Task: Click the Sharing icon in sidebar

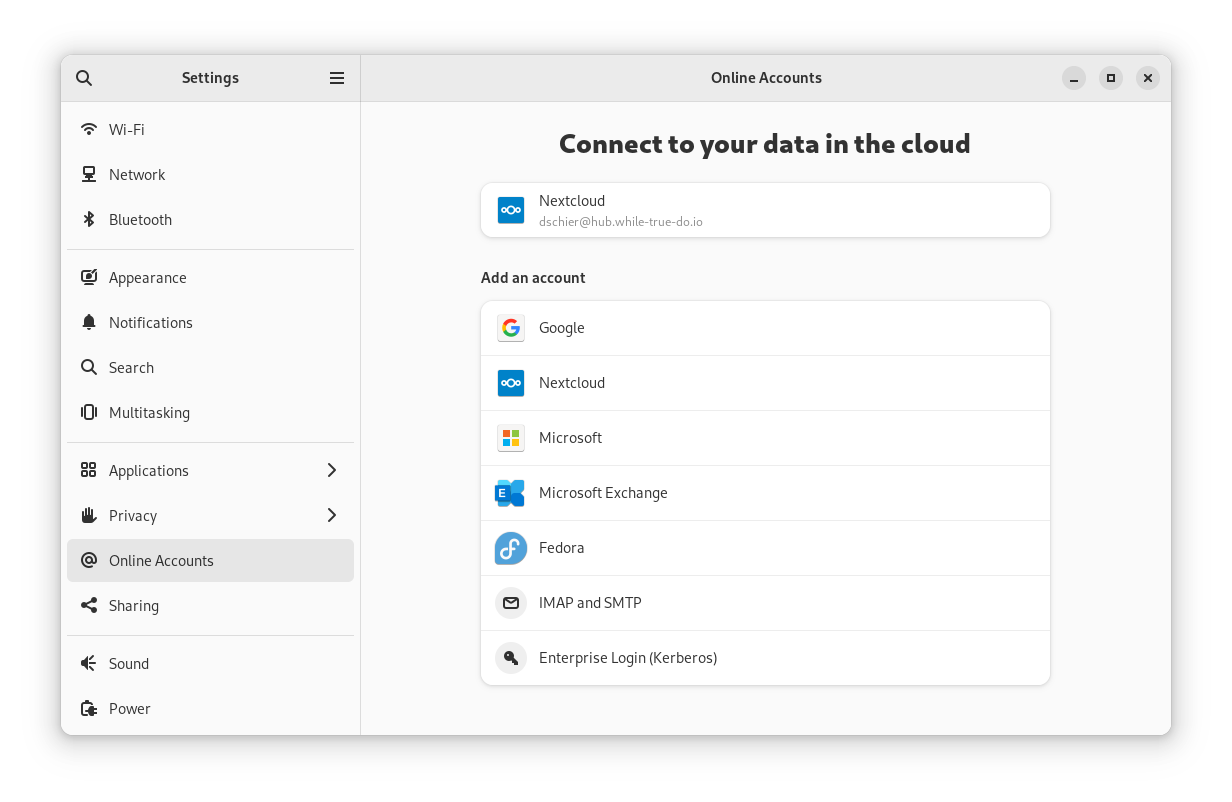Action: 89,605
